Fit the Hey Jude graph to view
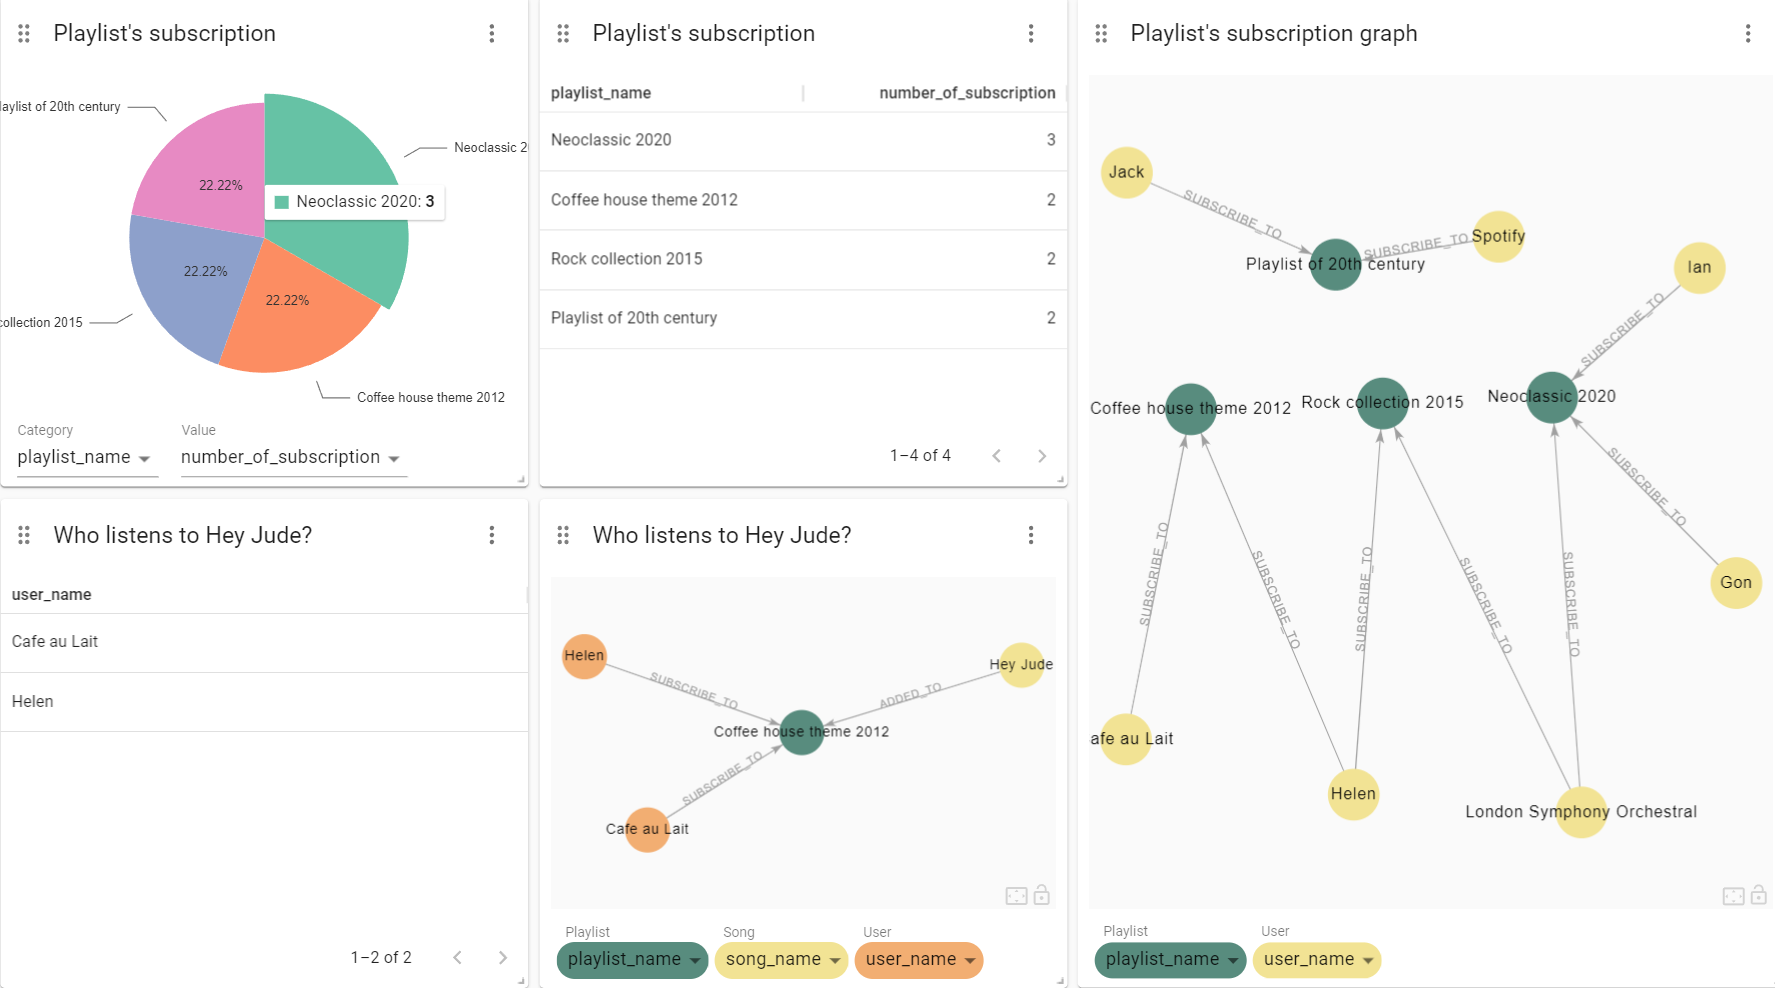 [1016, 895]
